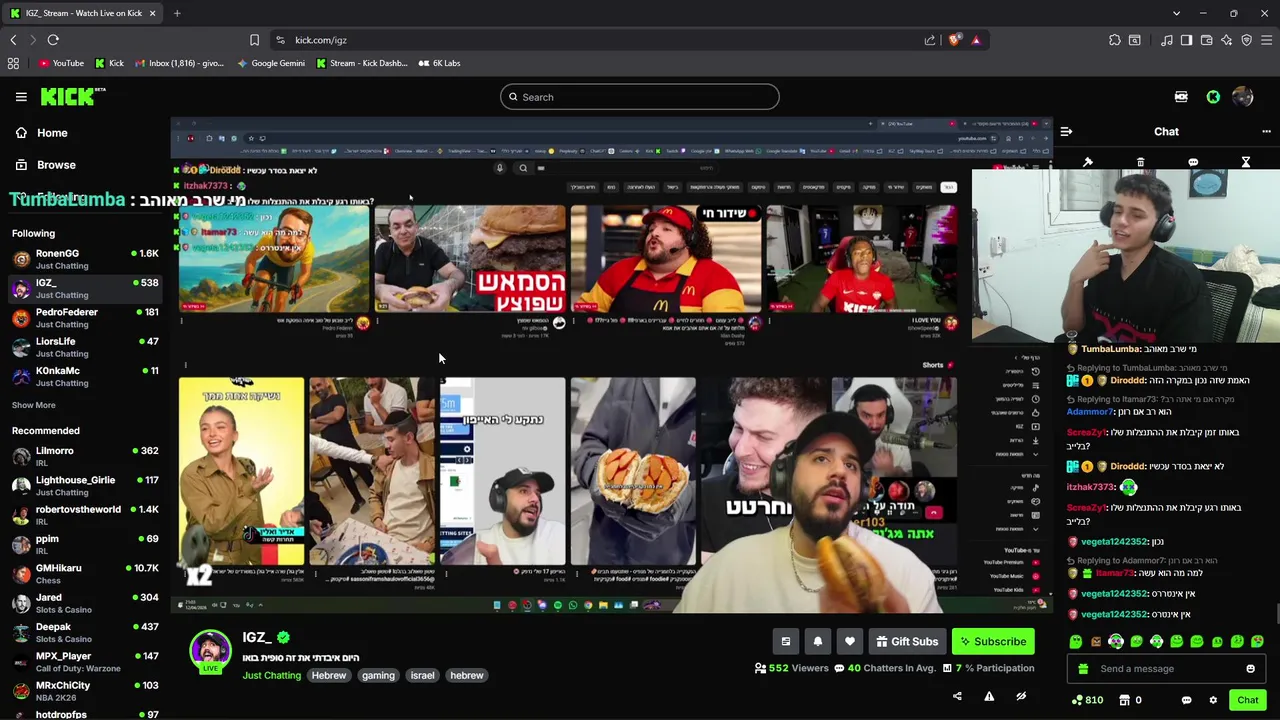1280x720 pixels.
Task: Open PedroFederer channel in Following
Action: pos(84,317)
